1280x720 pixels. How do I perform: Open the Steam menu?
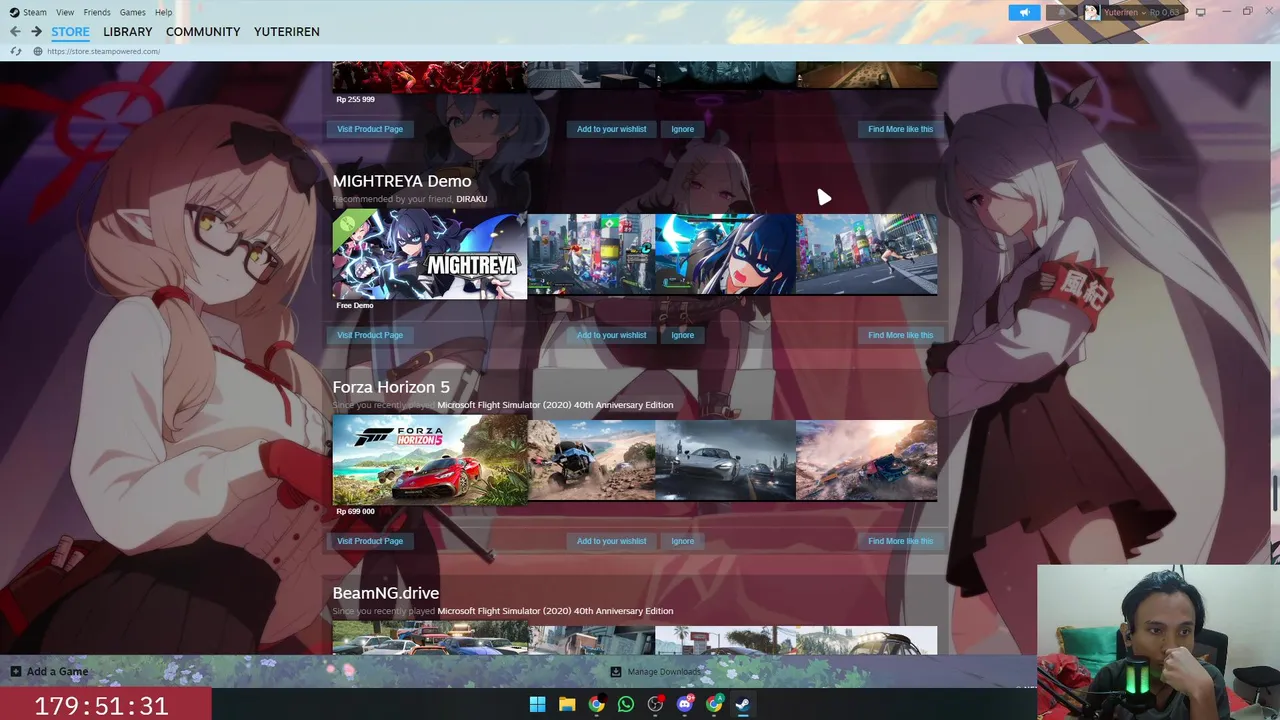[x=35, y=12]
